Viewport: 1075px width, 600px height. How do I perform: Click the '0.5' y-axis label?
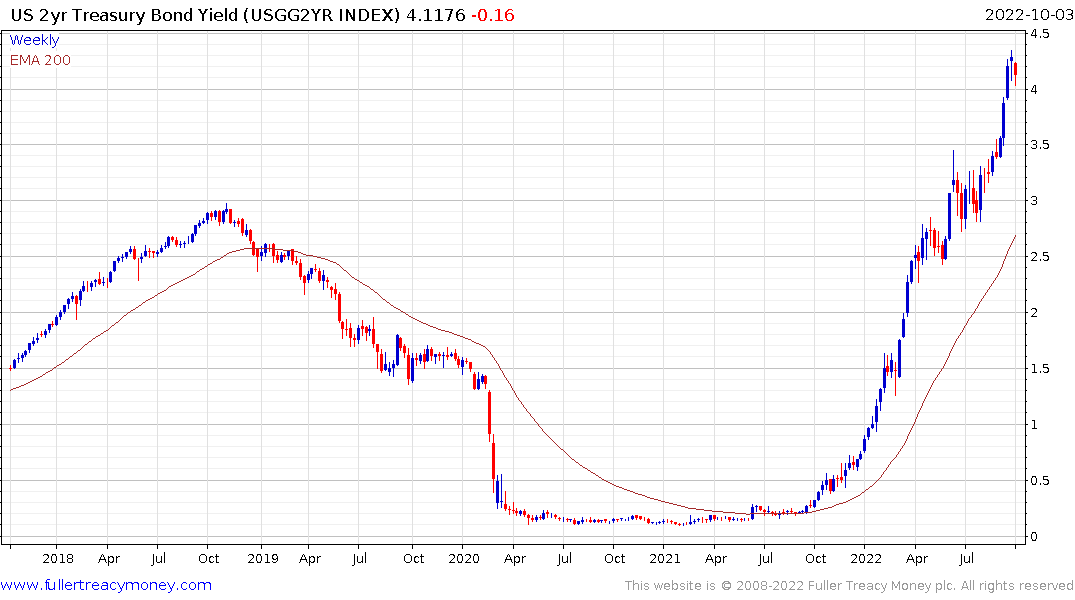(x=1039, y=481)
